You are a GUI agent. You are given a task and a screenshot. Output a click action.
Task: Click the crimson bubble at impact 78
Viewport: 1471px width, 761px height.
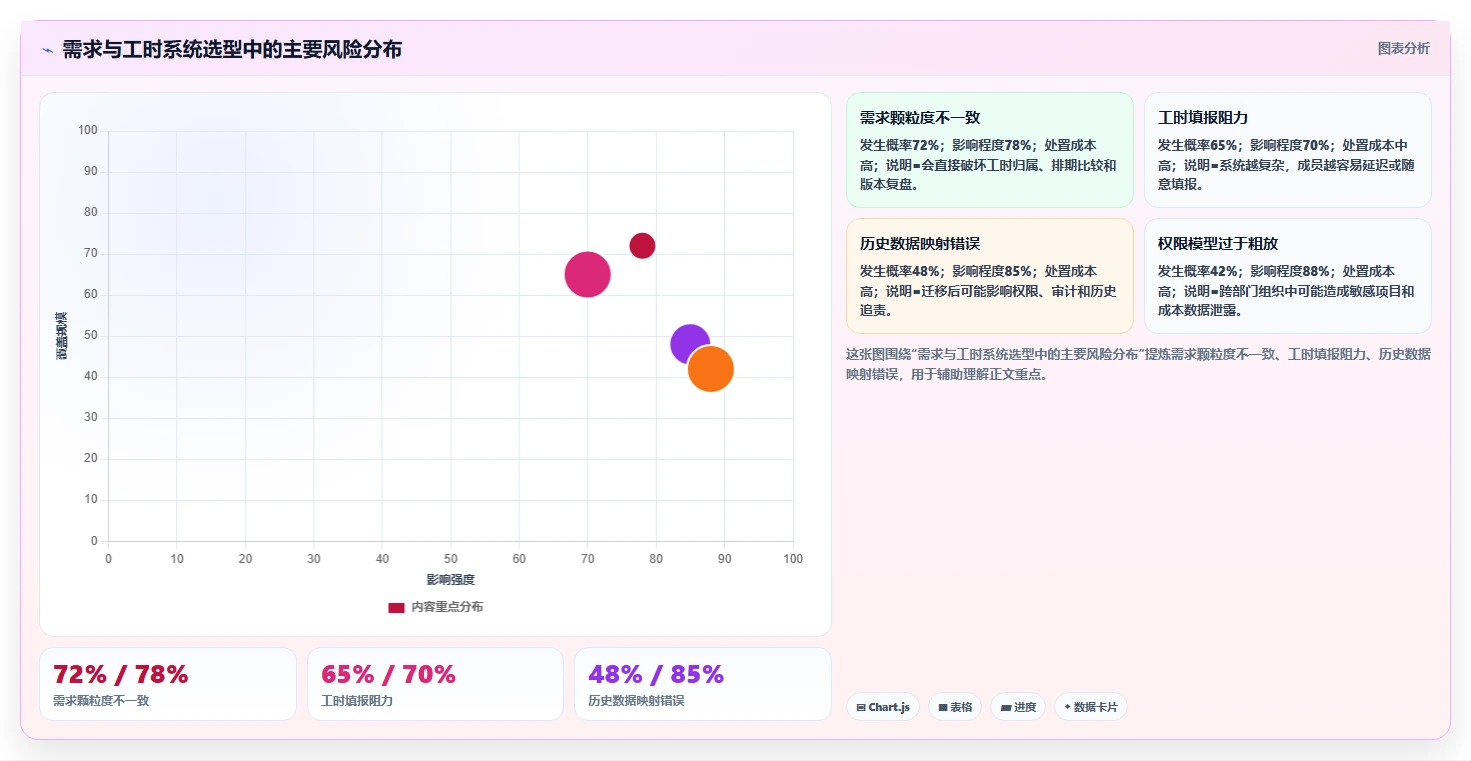pos(642,245)
